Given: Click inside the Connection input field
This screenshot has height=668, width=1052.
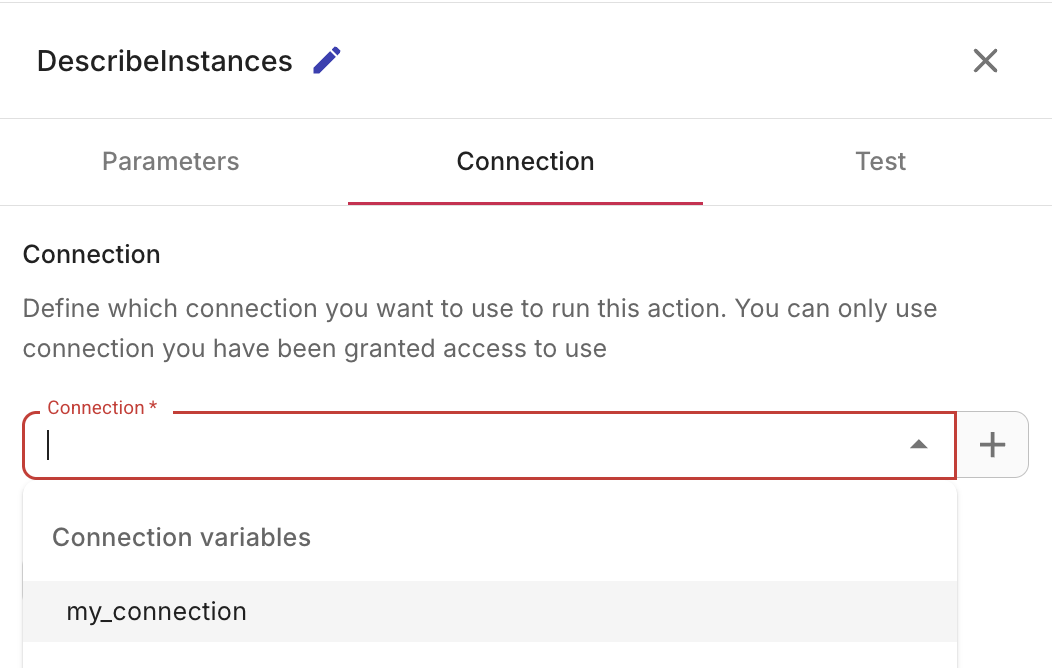Looking at the screenshot, I should click(x=400, y=444).
